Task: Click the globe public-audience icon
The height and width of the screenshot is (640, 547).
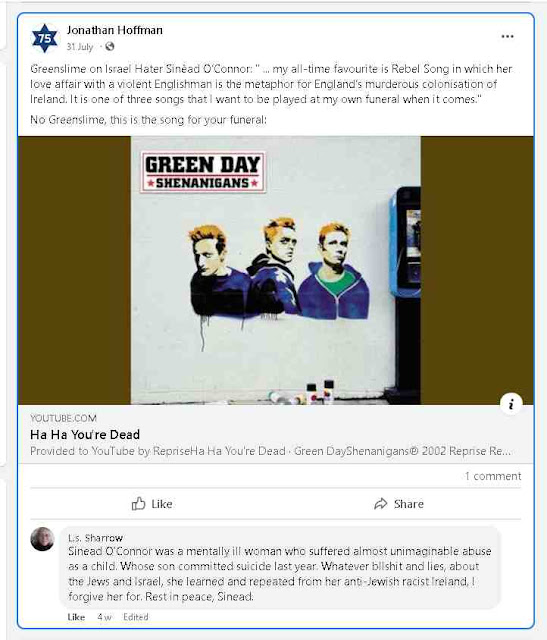Action: [109, 47]
